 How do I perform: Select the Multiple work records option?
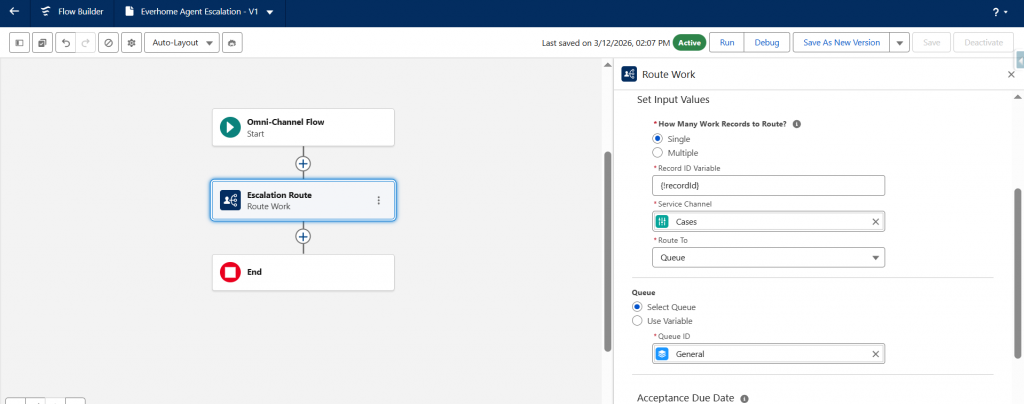[x=657, y=152]
